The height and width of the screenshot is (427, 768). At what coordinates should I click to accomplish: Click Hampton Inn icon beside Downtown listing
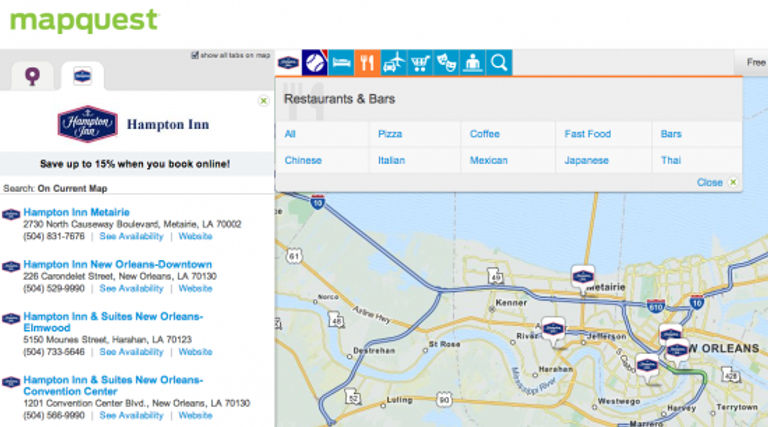coord(11,266)
